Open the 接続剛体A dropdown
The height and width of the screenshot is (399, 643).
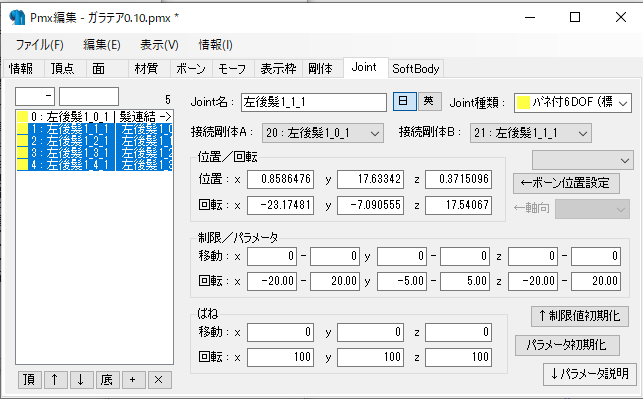(x=323, y=133)
